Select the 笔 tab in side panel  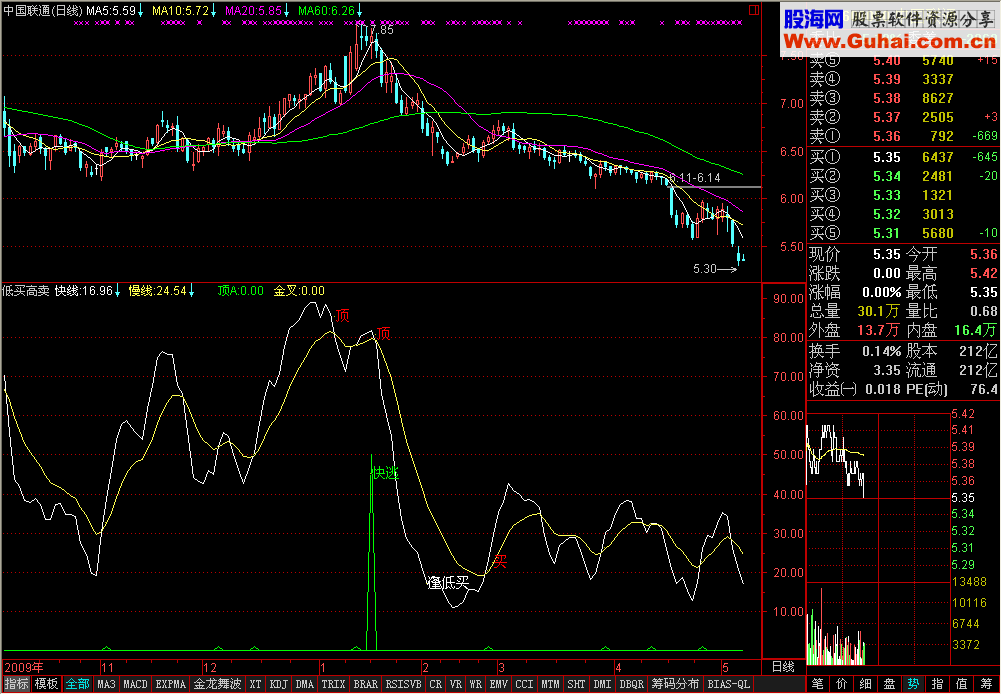[x=817, y=684]
